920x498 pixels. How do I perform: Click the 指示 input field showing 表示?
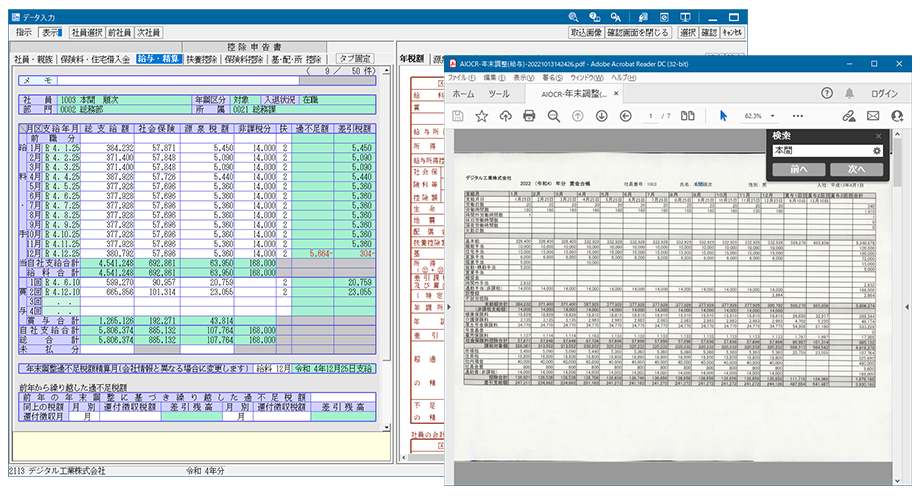coord(50,33)
